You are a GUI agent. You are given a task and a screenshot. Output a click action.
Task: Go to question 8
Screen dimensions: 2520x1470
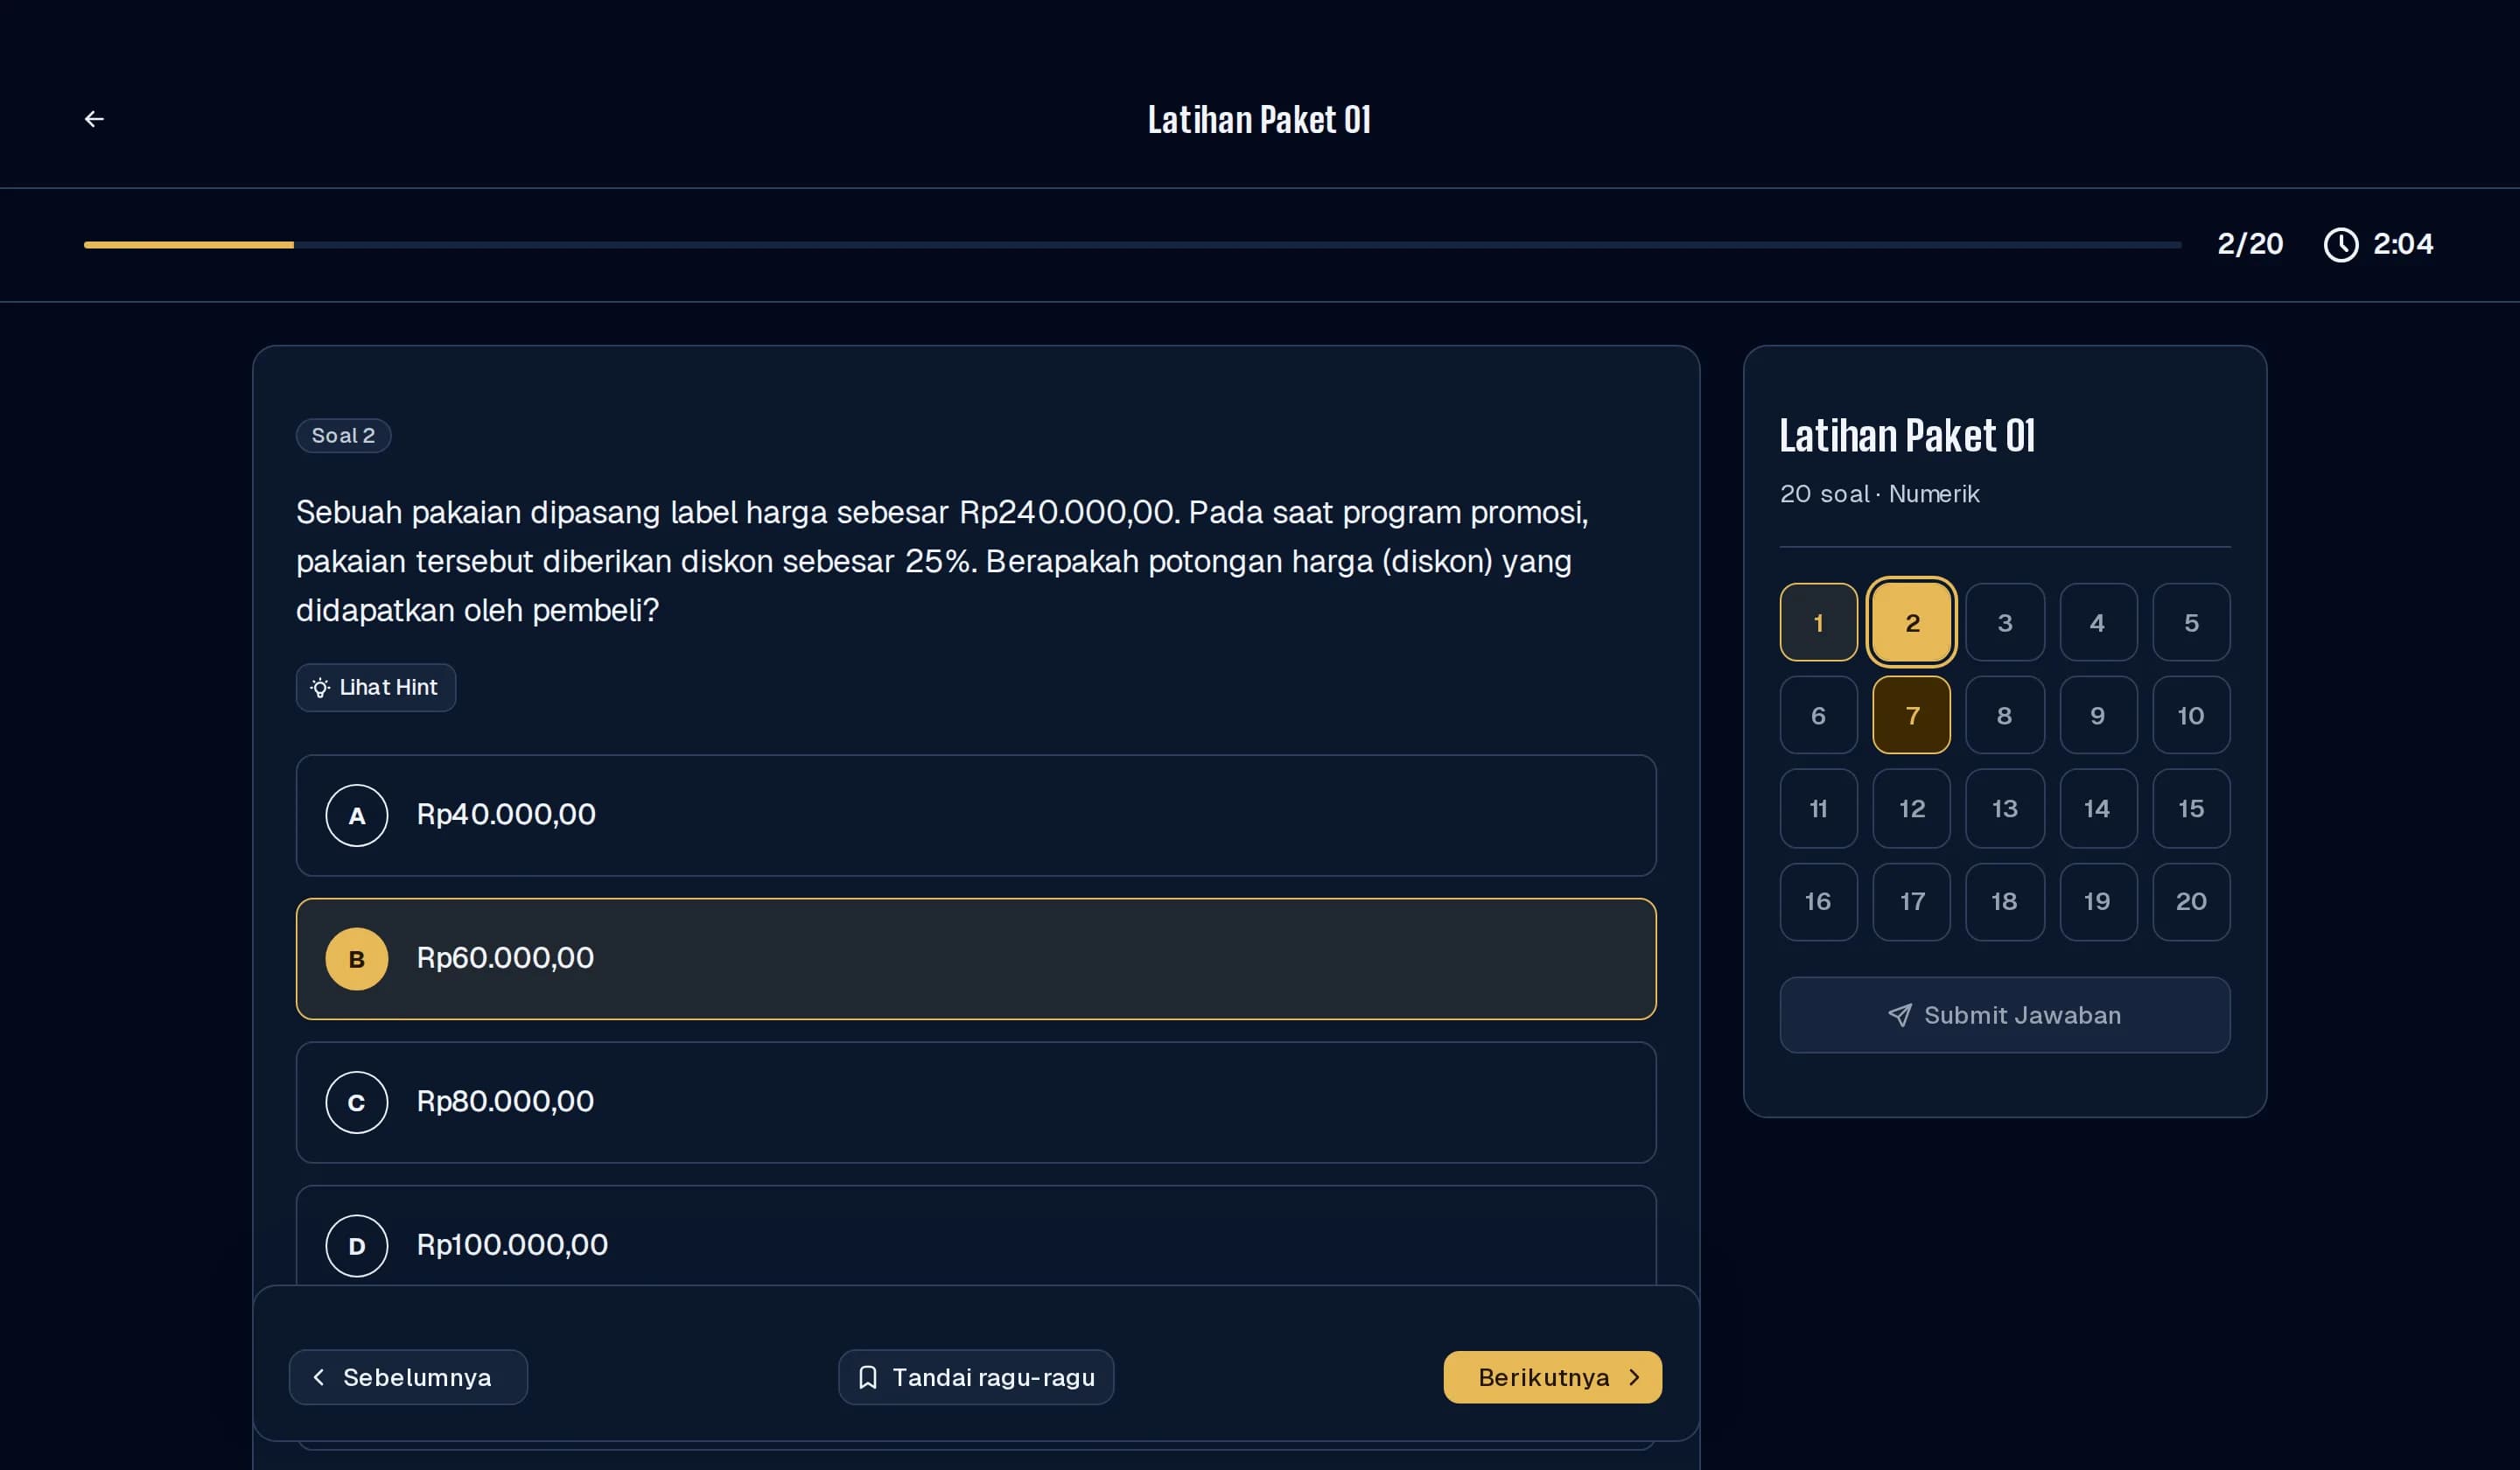tap(2004, 715)
